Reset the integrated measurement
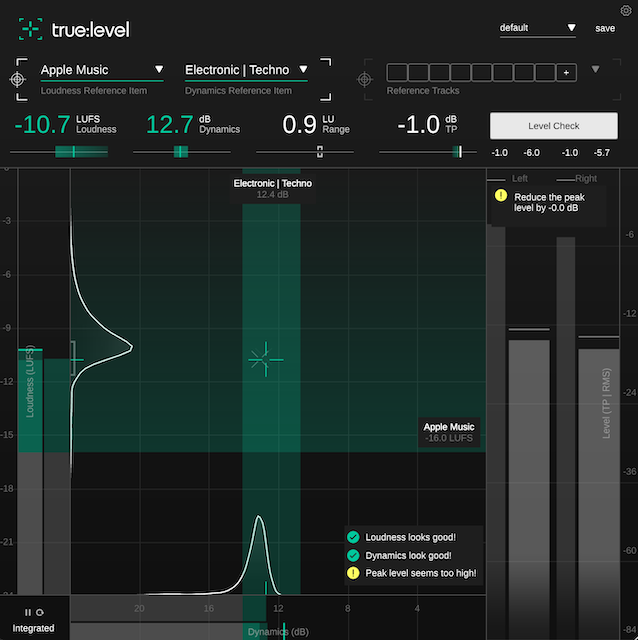Viewport: 638px width, 640px height. (x=40, y=612)
